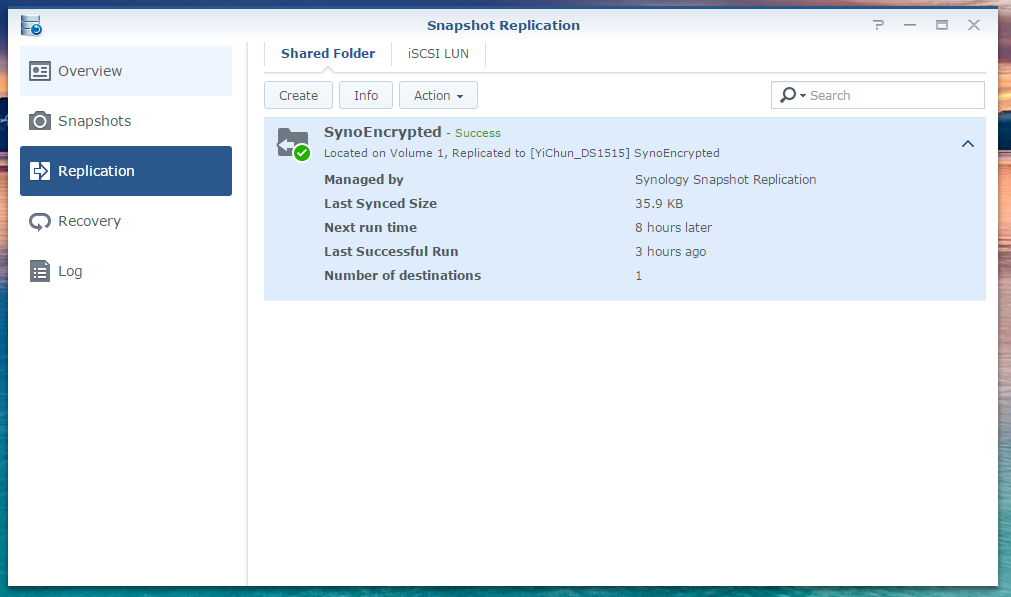Switch to the Shared Folder tab

pos(328,54)
